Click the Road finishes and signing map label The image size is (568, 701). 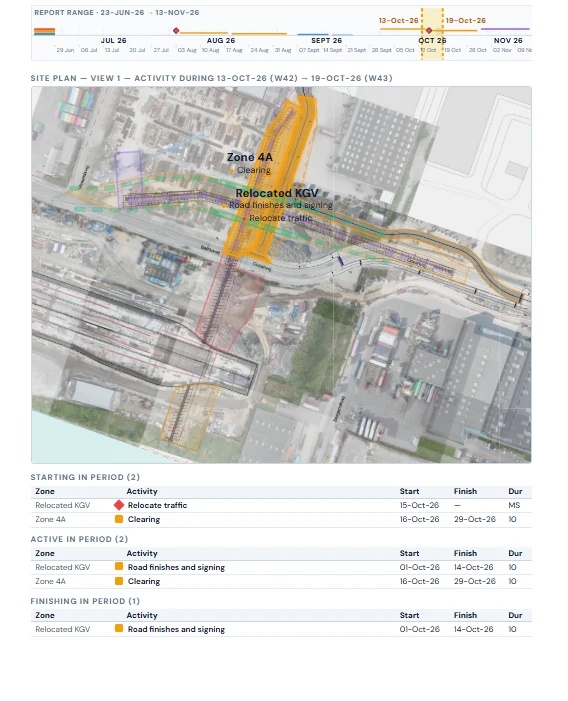tap(281, 205)
